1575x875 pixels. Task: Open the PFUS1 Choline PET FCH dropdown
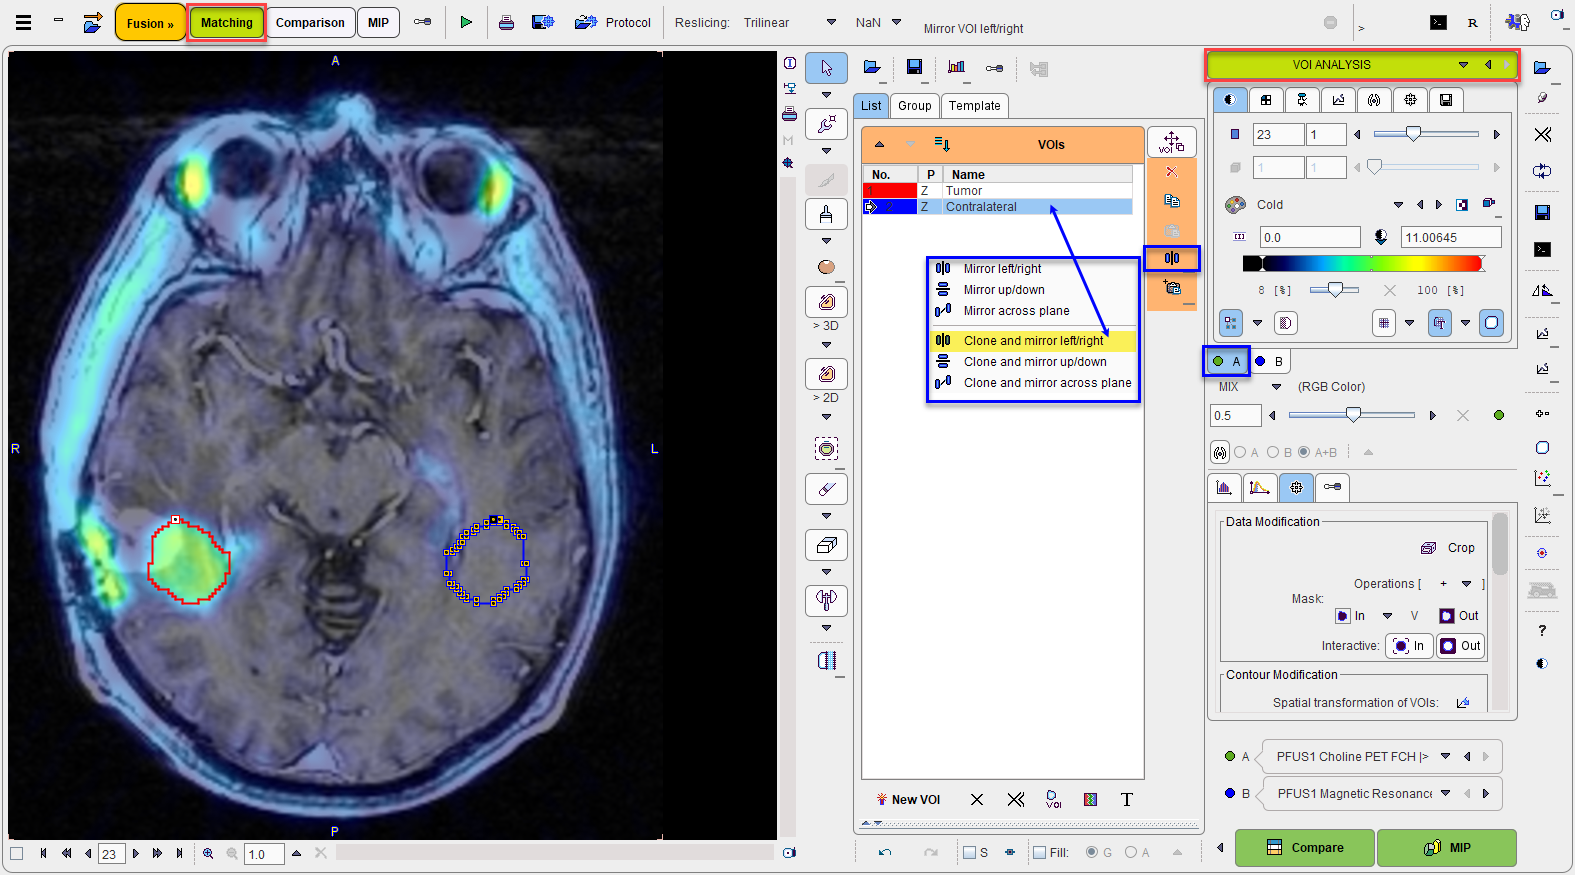coord(1445,757)
